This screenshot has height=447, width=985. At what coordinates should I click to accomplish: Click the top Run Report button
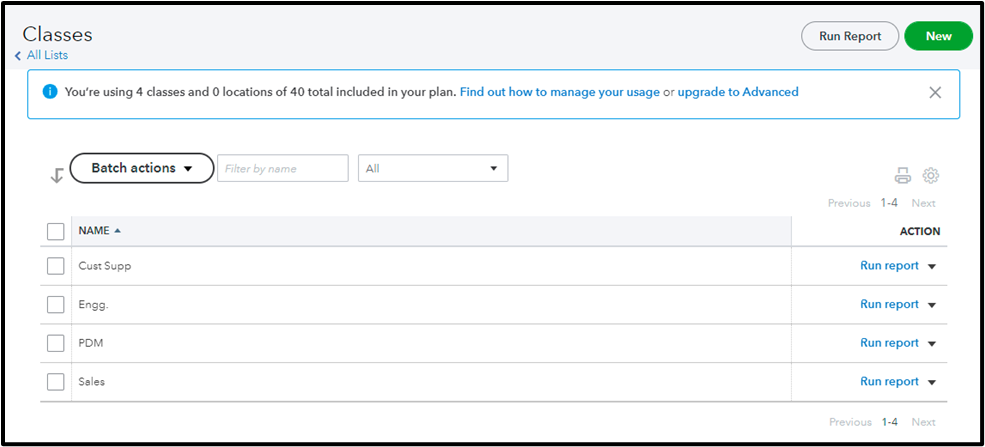pos(850,36)
